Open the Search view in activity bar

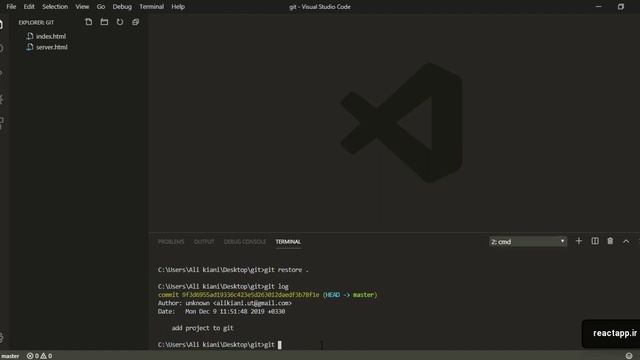[x=2, y=49]
